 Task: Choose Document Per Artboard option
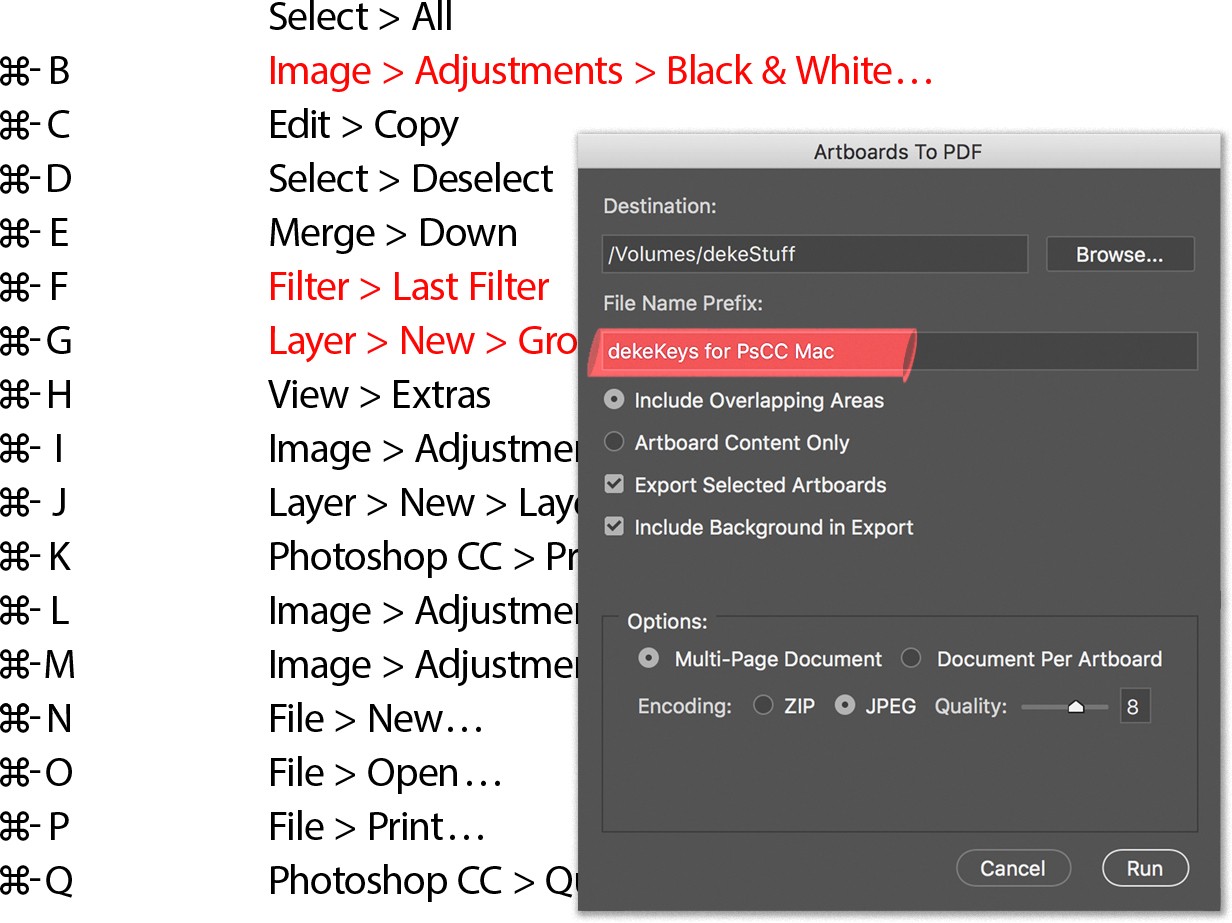(911, 659)
